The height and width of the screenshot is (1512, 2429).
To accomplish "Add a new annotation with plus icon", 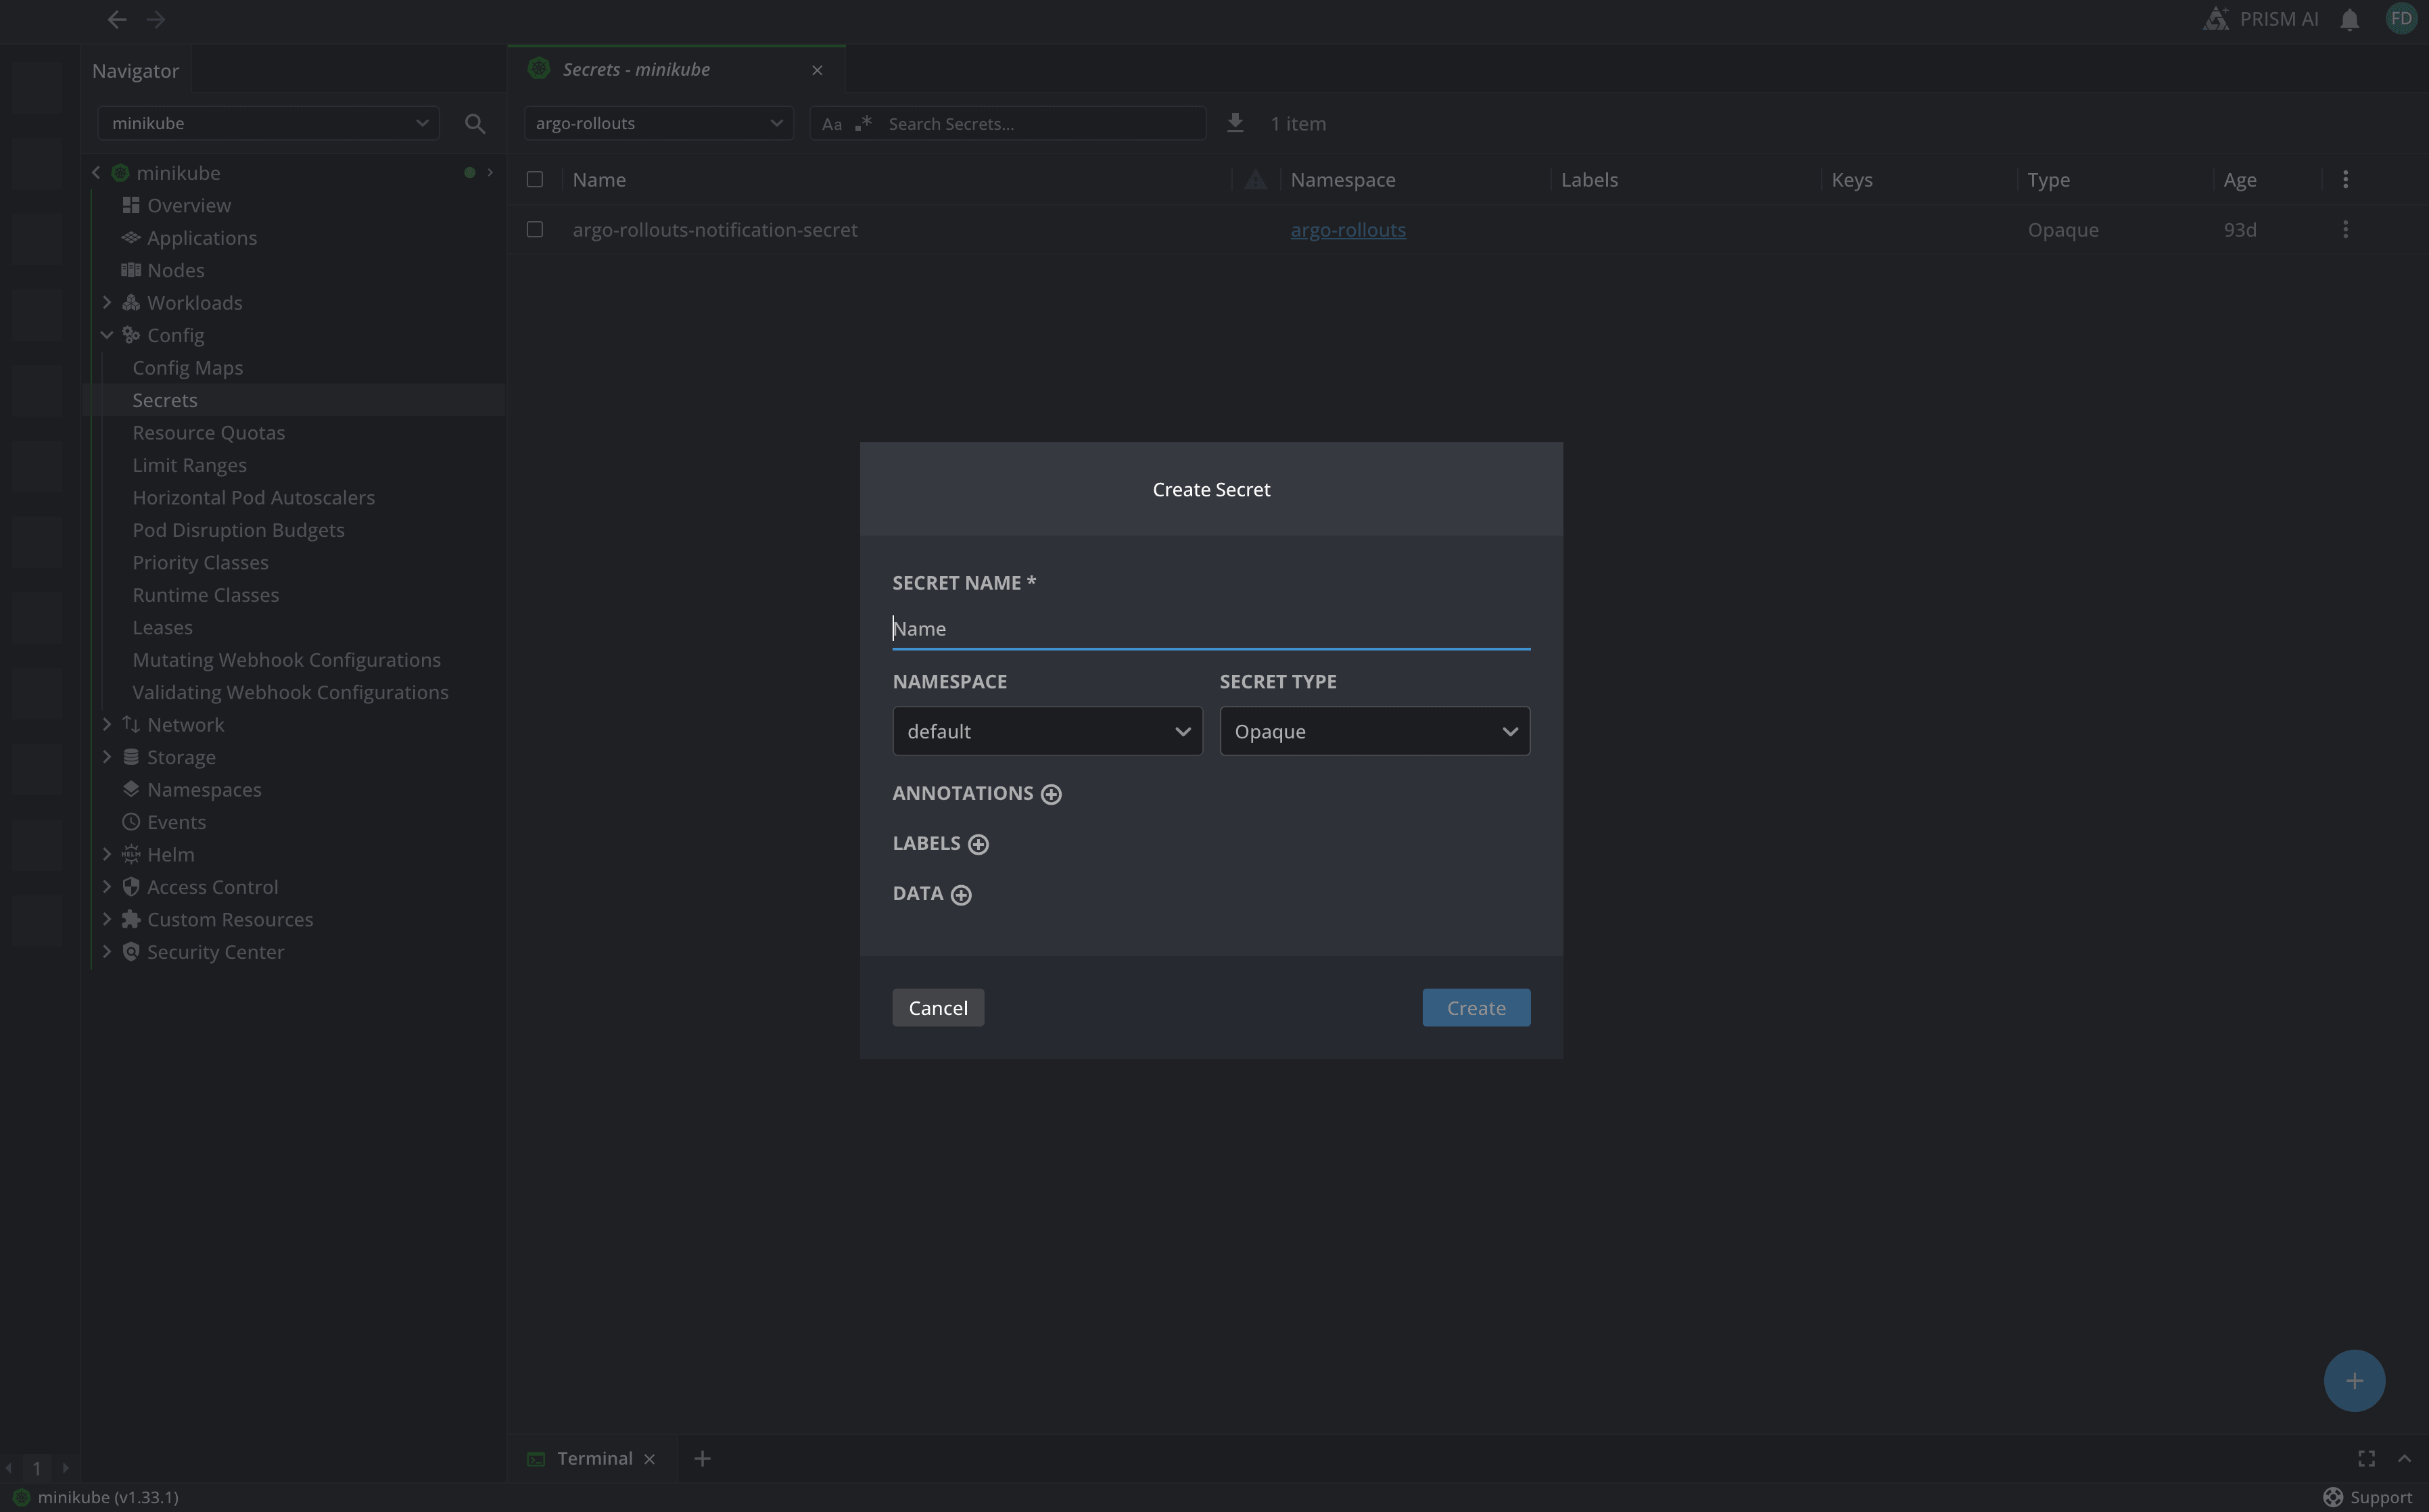I will tap(1050, 794).
